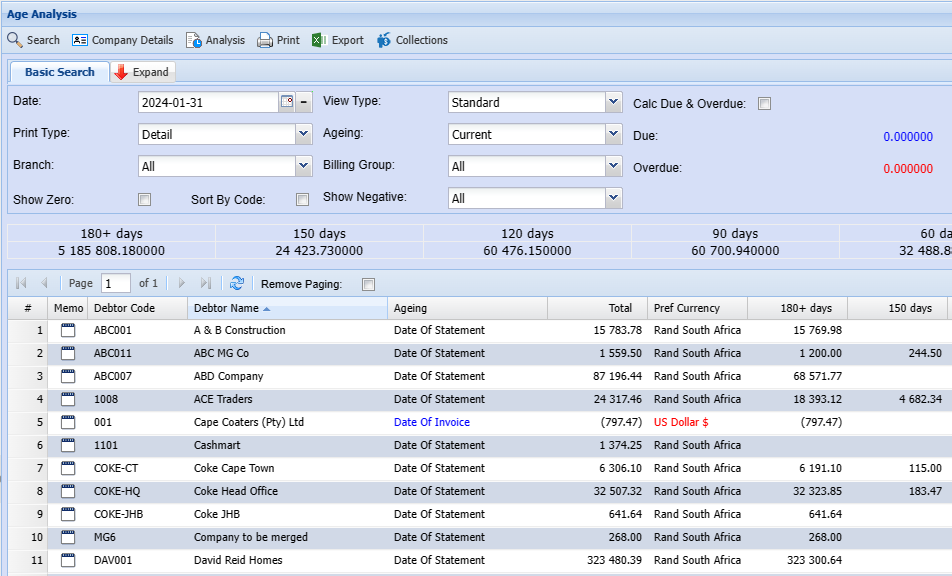Open the Billing Group dropdown
Viewport: 952px width, 576px height.
click(x=614, y=166)
